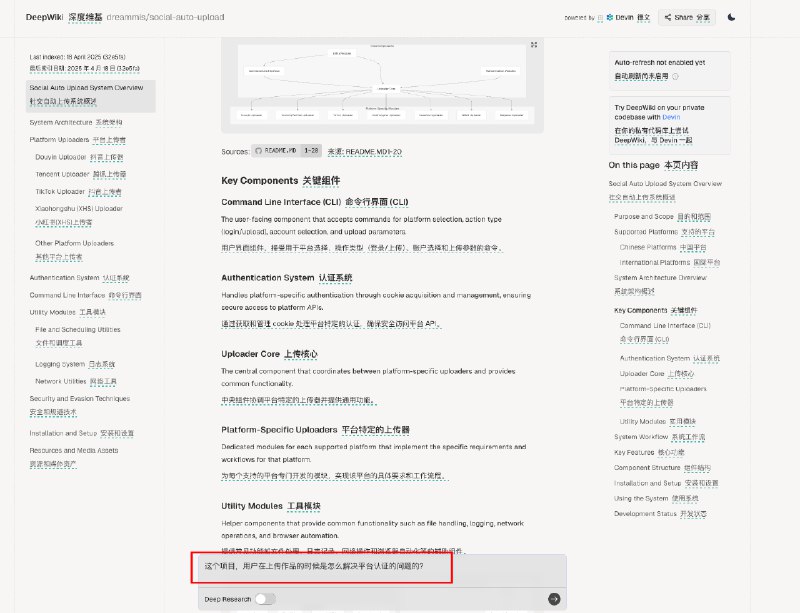Jump to System Workflow in page outline
Image resolution: width=800 pixels, height=613 pixels.
click(660, 437)
